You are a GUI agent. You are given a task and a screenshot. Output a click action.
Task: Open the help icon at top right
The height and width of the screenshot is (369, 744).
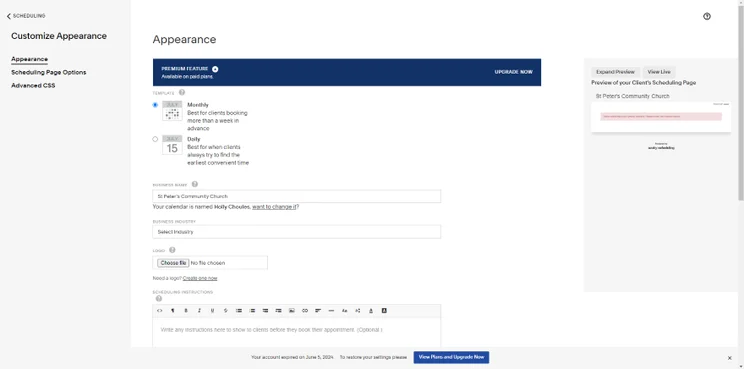(707, 17)
